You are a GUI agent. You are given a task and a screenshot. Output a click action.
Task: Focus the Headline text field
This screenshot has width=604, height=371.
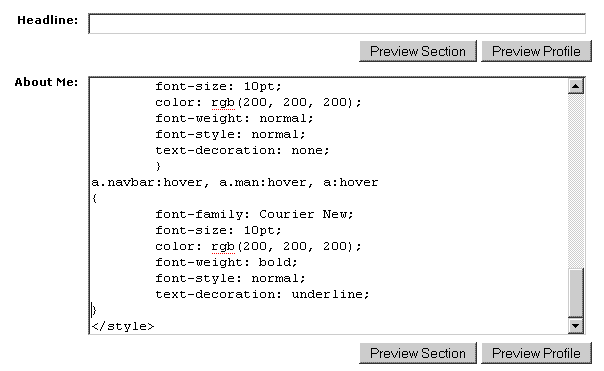pos(337,24)
